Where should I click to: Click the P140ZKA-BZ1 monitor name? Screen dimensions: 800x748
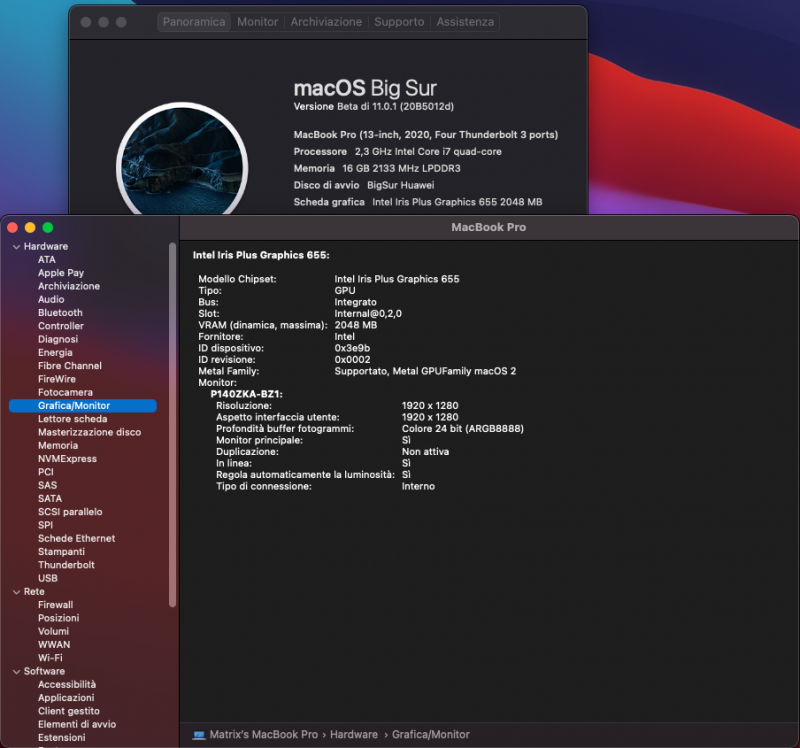(246, 394)
